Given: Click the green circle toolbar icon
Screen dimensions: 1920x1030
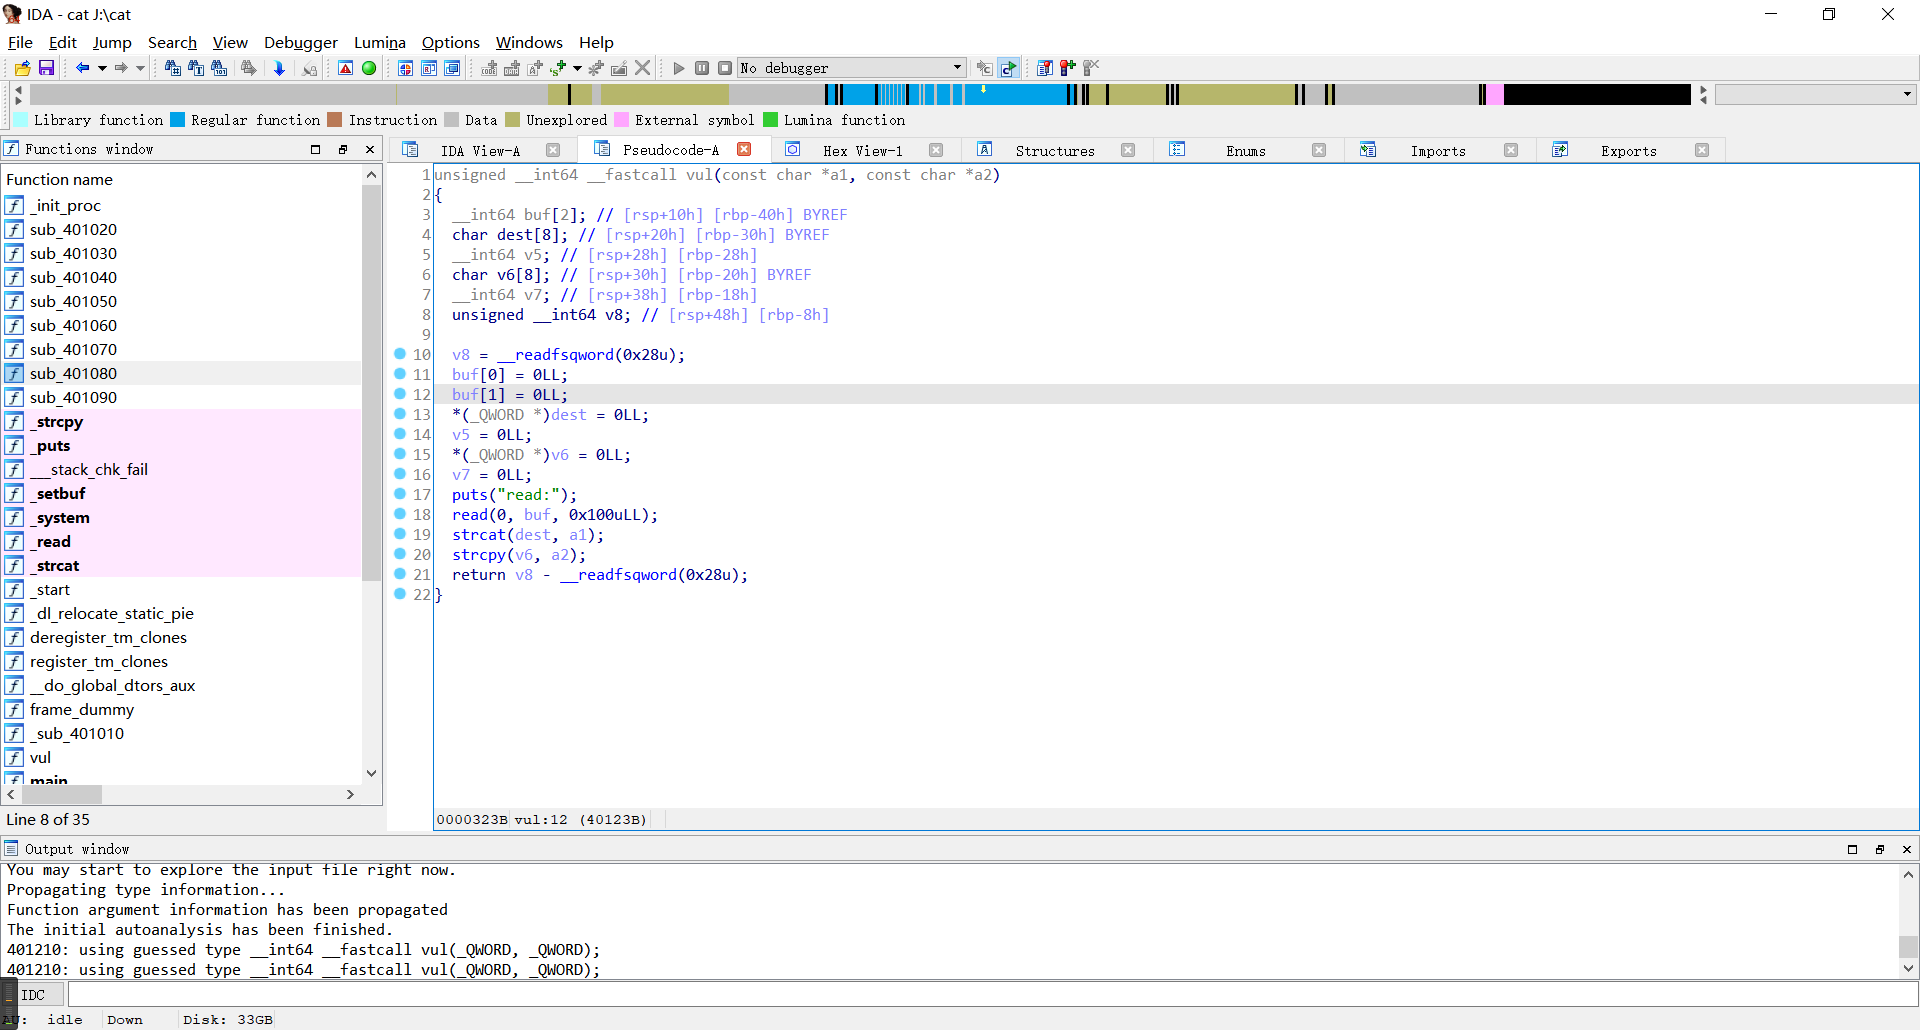Looking at the screenshot, I should 369,68.
